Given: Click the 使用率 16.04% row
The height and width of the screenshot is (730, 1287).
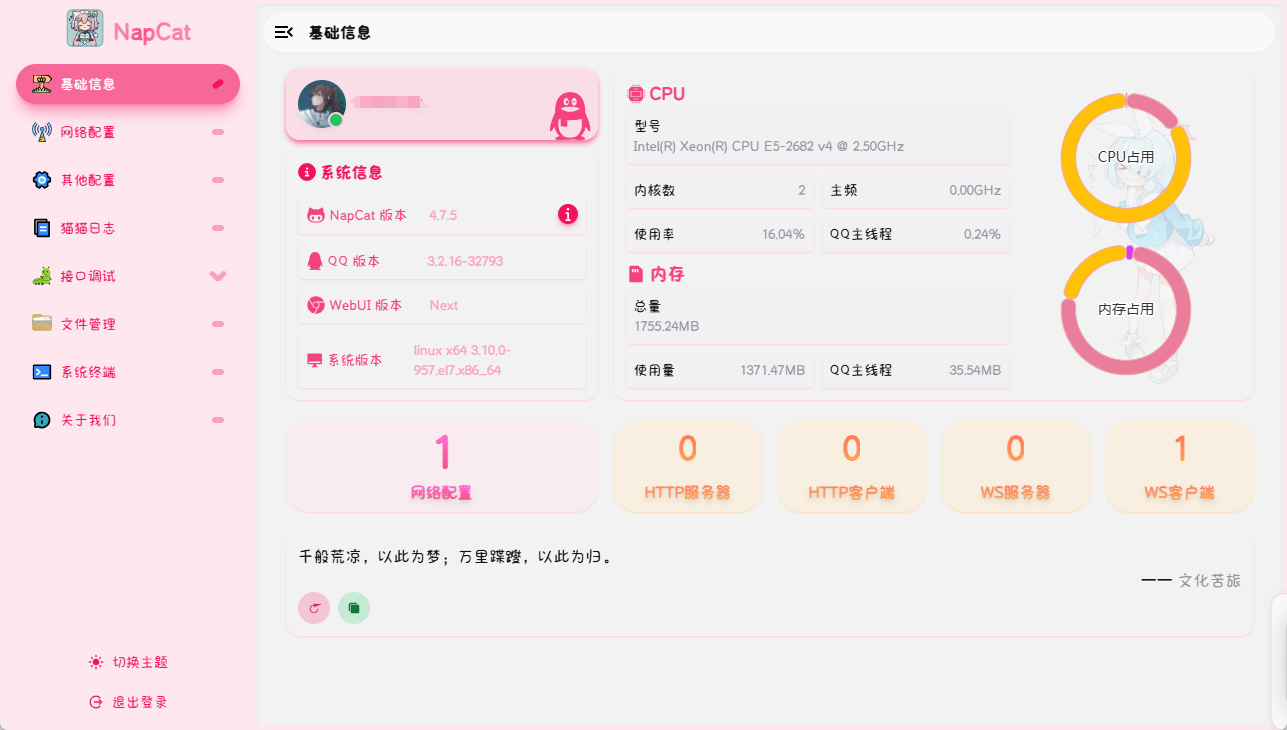Looking at the screenshot, I should (x=720, y=234).
